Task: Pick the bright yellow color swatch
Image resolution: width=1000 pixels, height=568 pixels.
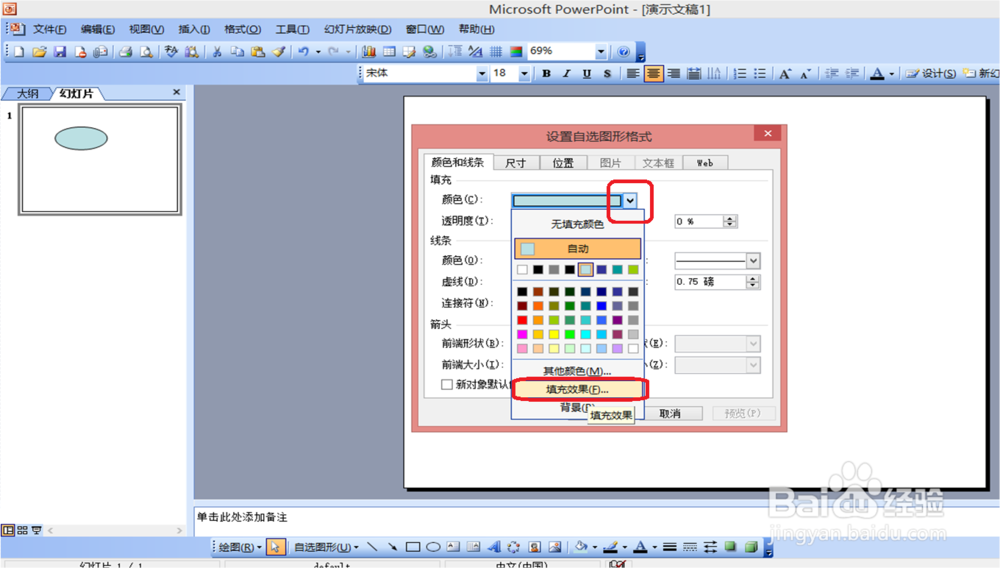Action: click(554, 334)
